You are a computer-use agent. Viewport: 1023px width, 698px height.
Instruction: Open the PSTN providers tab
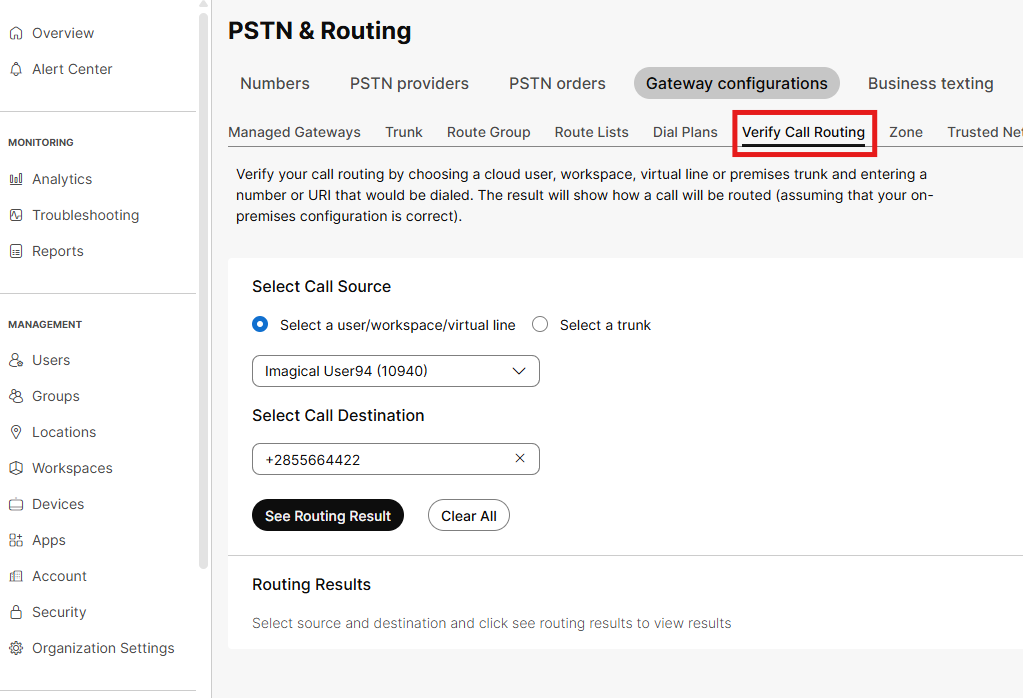[x=409, y=84]
